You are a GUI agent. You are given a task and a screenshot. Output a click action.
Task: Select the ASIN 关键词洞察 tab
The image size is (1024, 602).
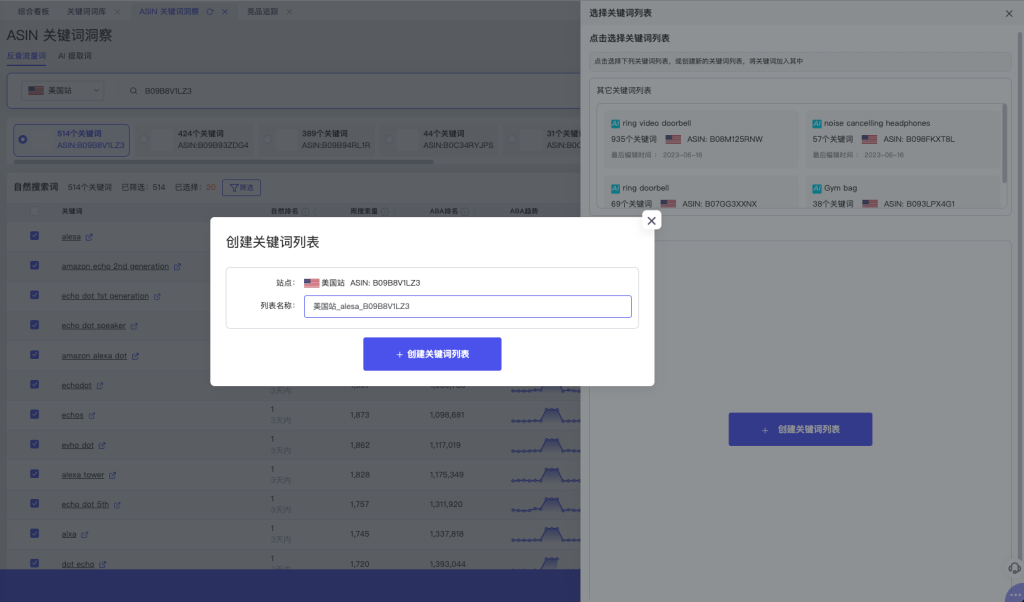tap(168, 12)
